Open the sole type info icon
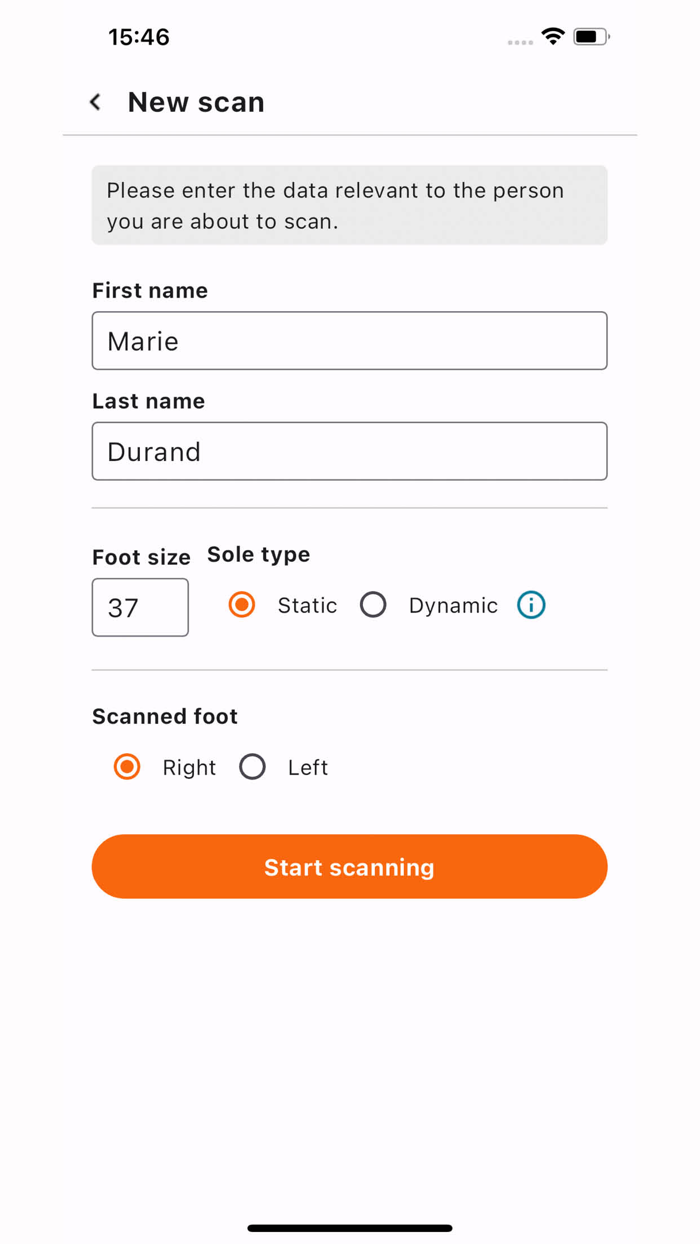700x1244 pixels. point(531,605)
